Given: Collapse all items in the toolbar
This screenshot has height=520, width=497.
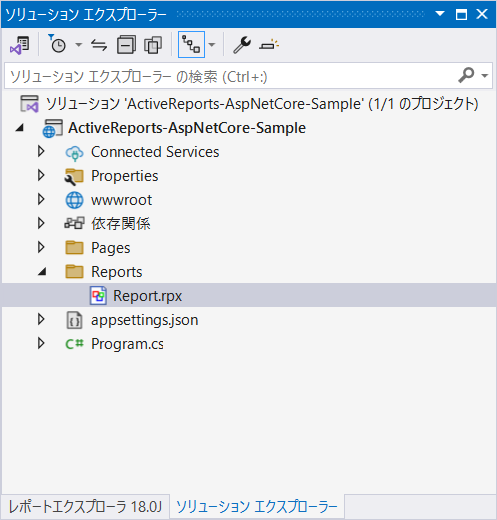Looking at the screenshot, I should click(126, 45).
